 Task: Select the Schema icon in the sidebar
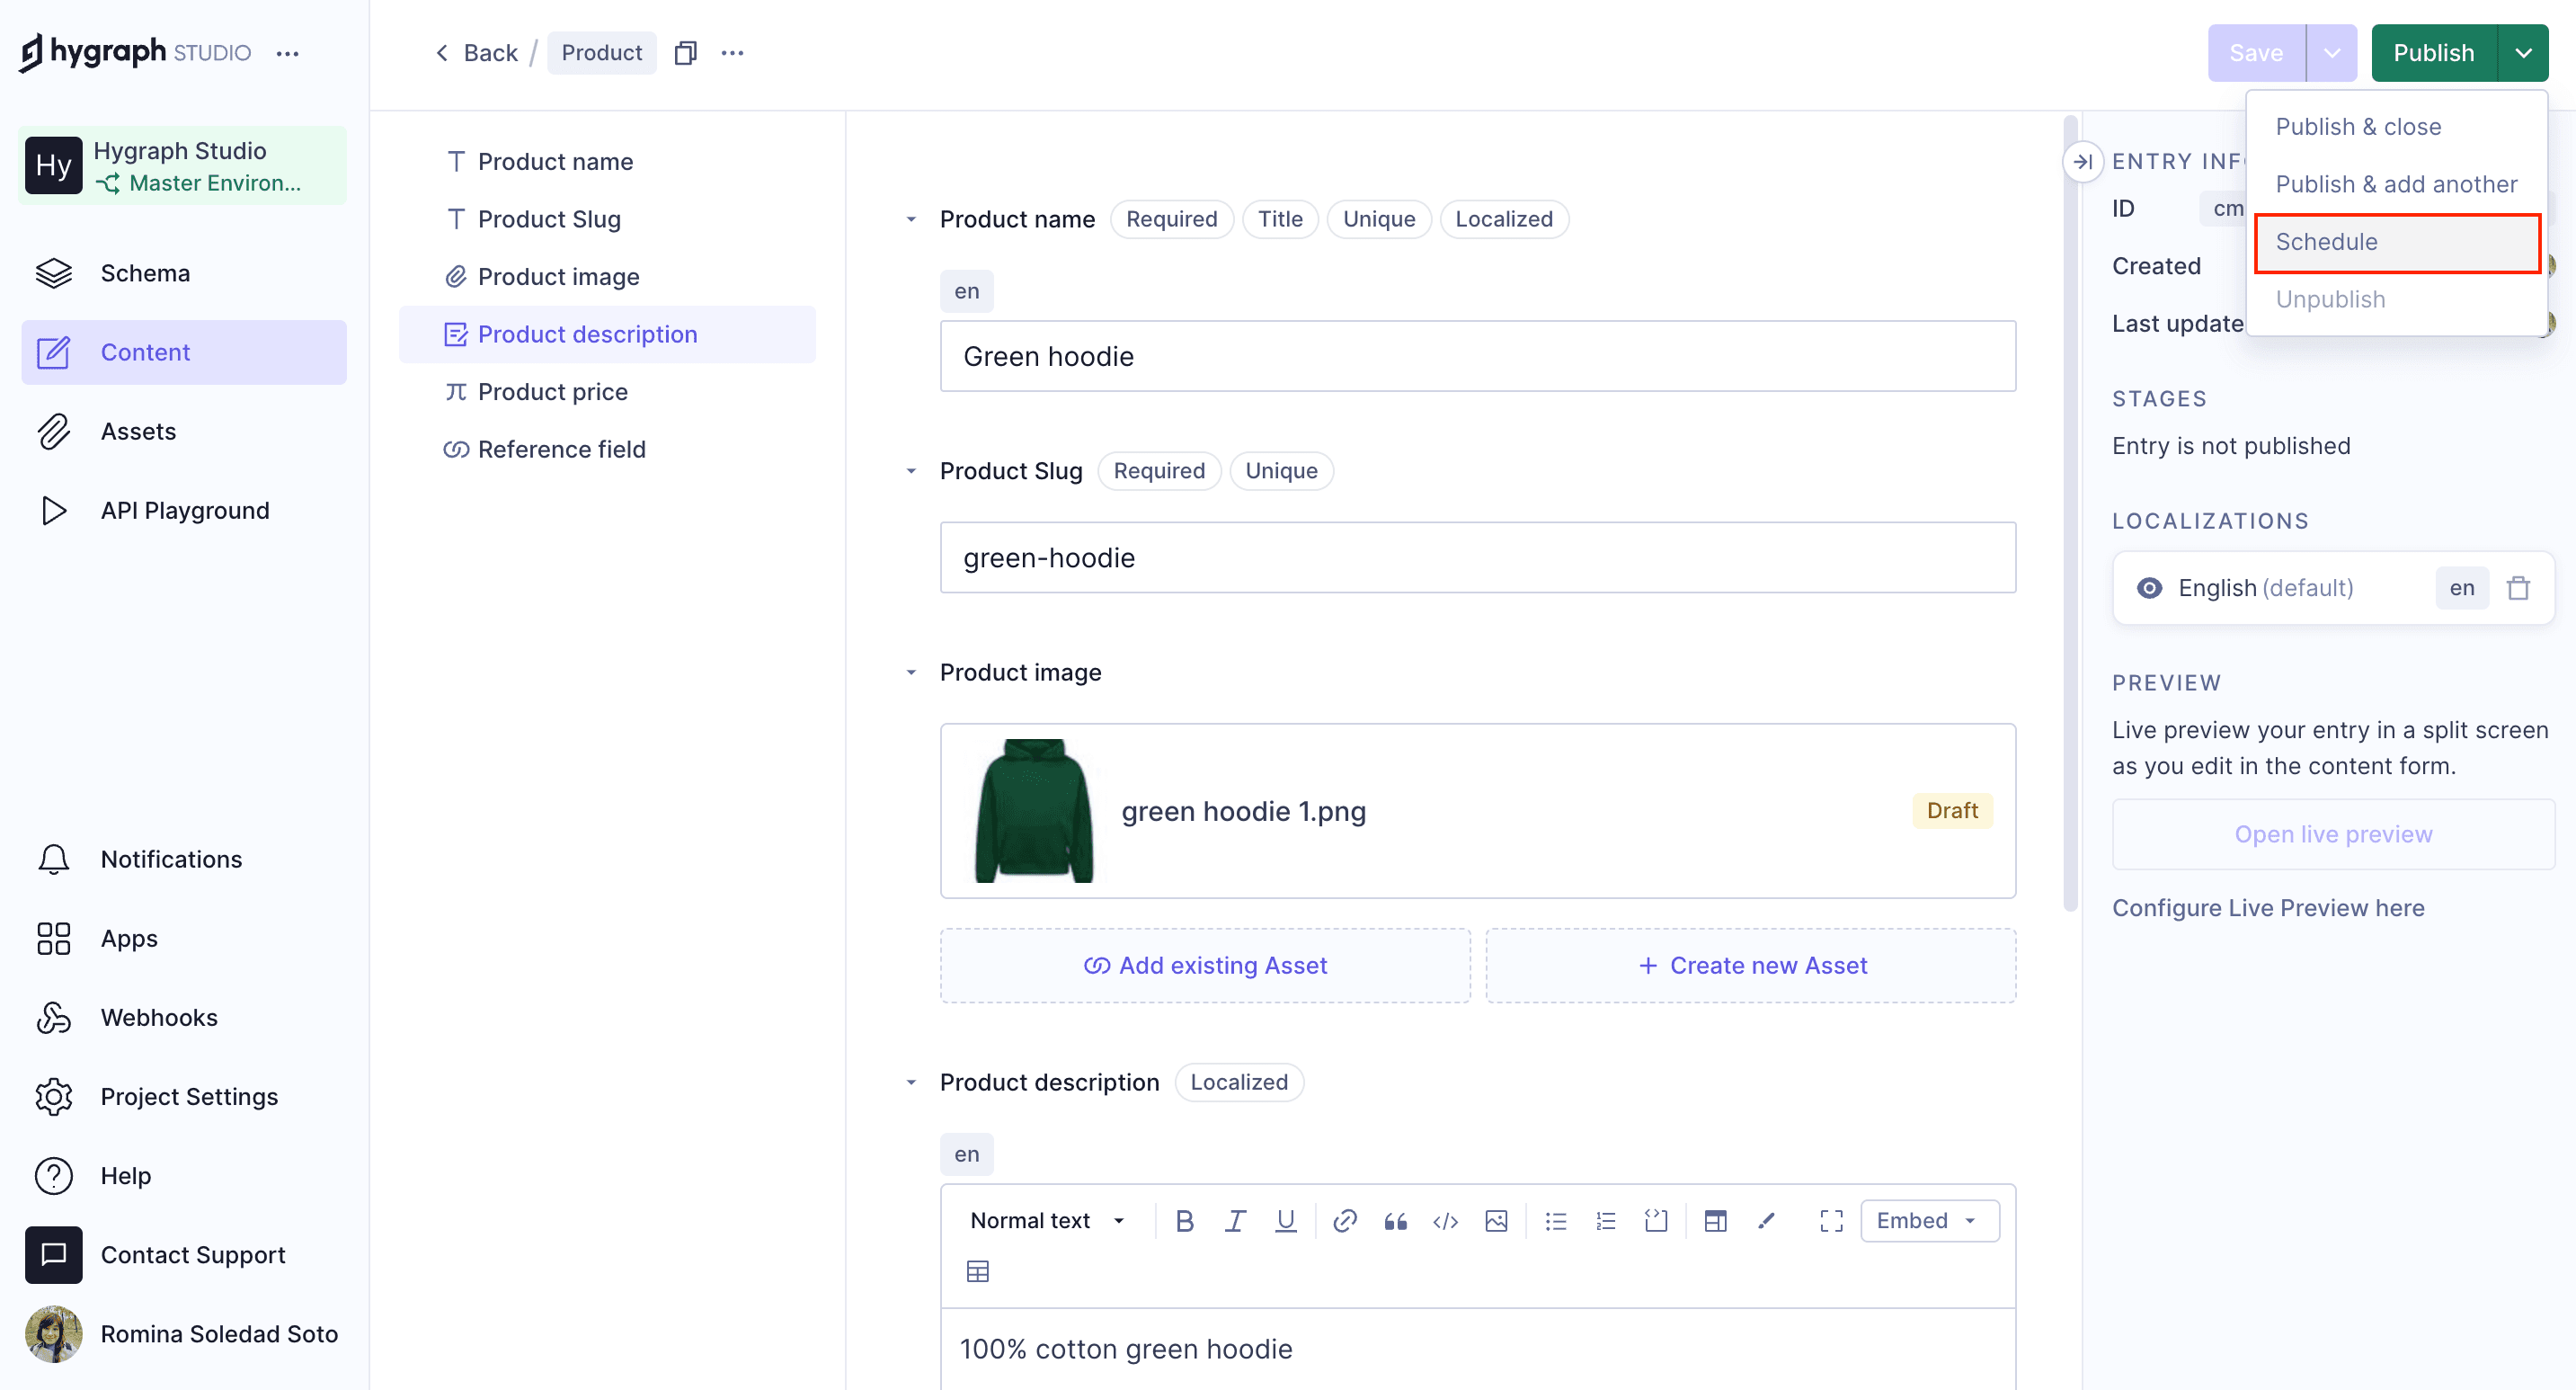coord(53,272)
